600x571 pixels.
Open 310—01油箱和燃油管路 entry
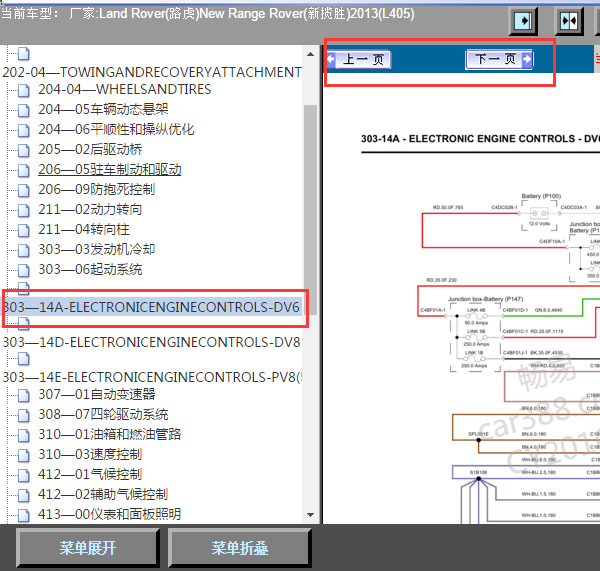(109, 434)
